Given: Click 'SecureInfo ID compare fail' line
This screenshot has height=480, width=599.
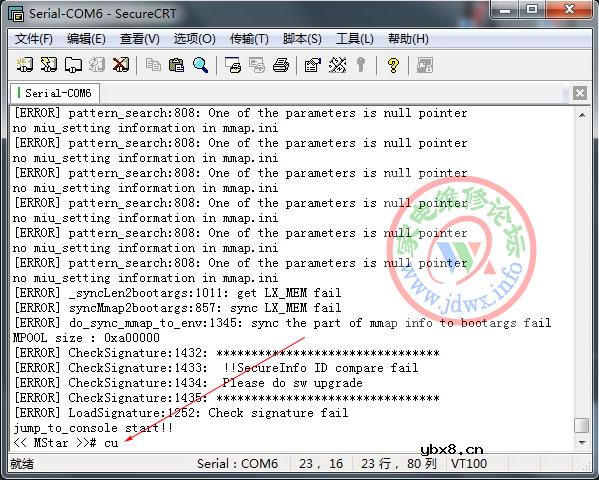Looking at the screenshot, I should 216,368.
